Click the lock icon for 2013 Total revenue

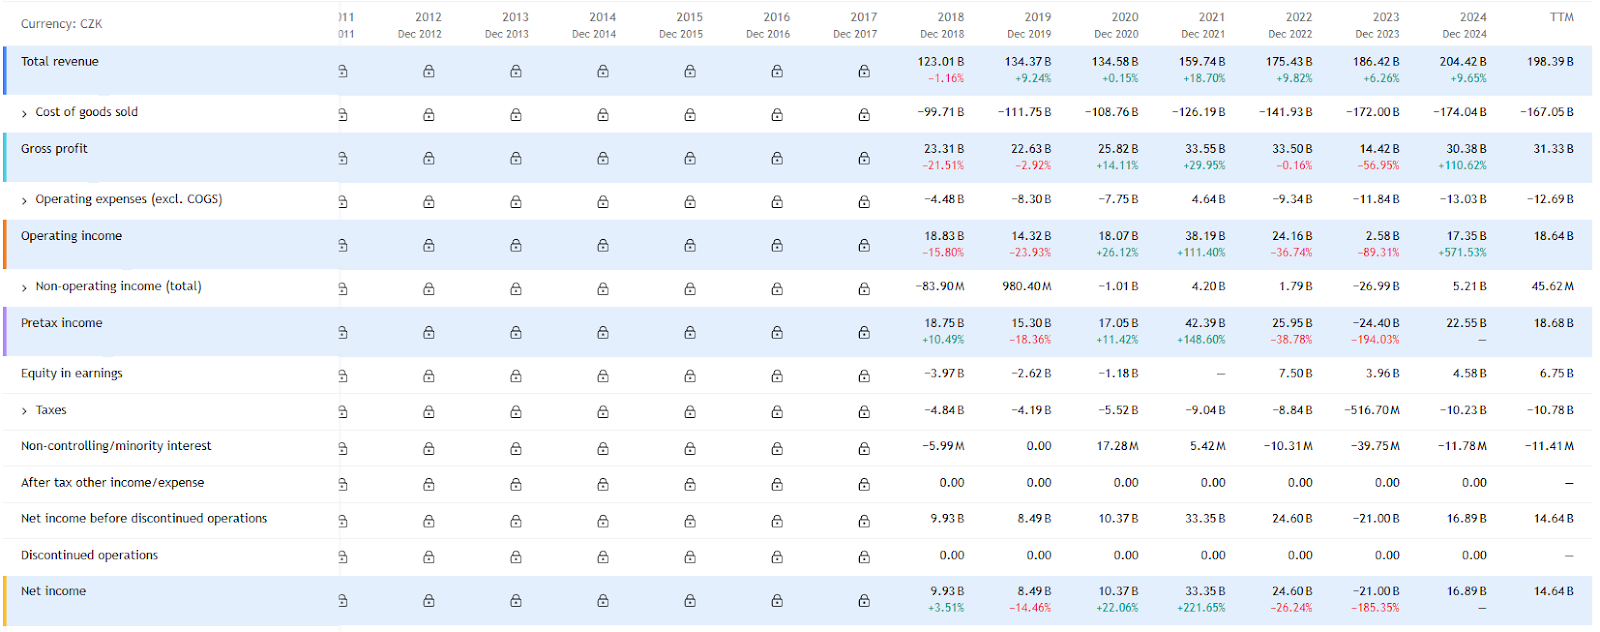(516, 71)
